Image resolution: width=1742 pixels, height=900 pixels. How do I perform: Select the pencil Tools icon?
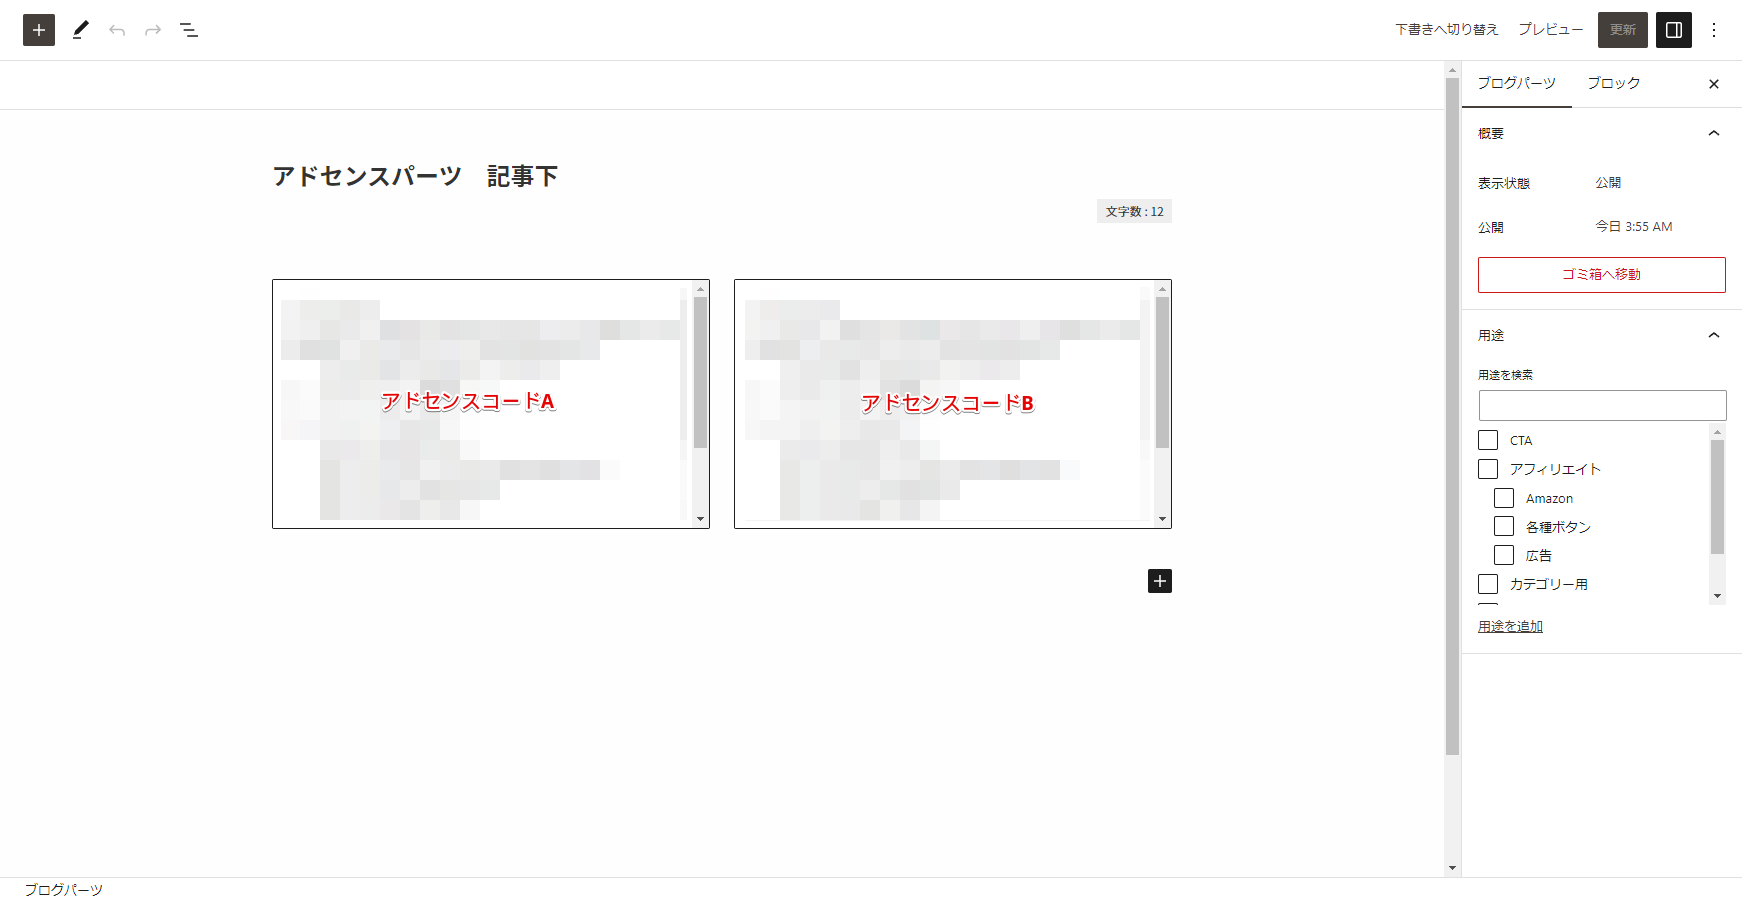[81, 30]
